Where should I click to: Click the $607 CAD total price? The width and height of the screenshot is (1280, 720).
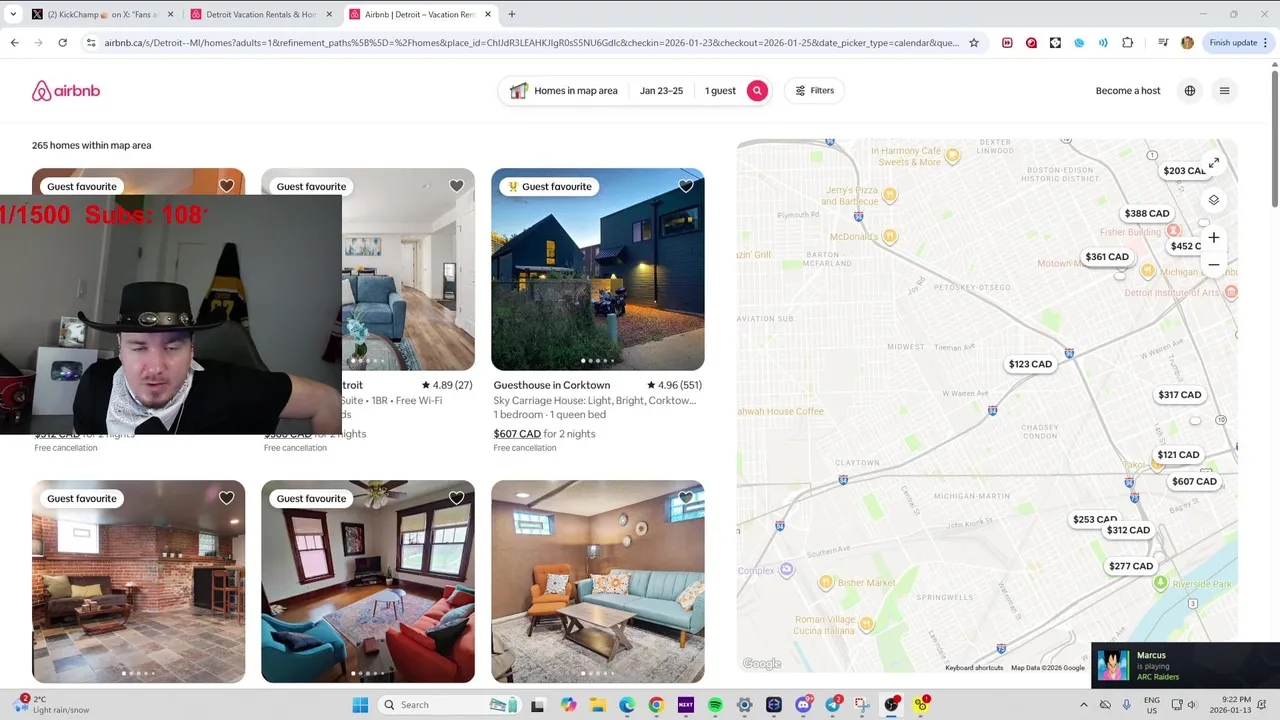(x=517, y=434)
